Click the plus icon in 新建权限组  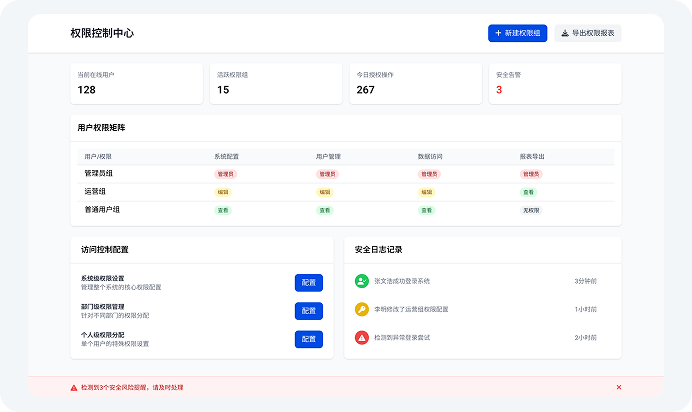pyautogui.click(x=498, y=33)
